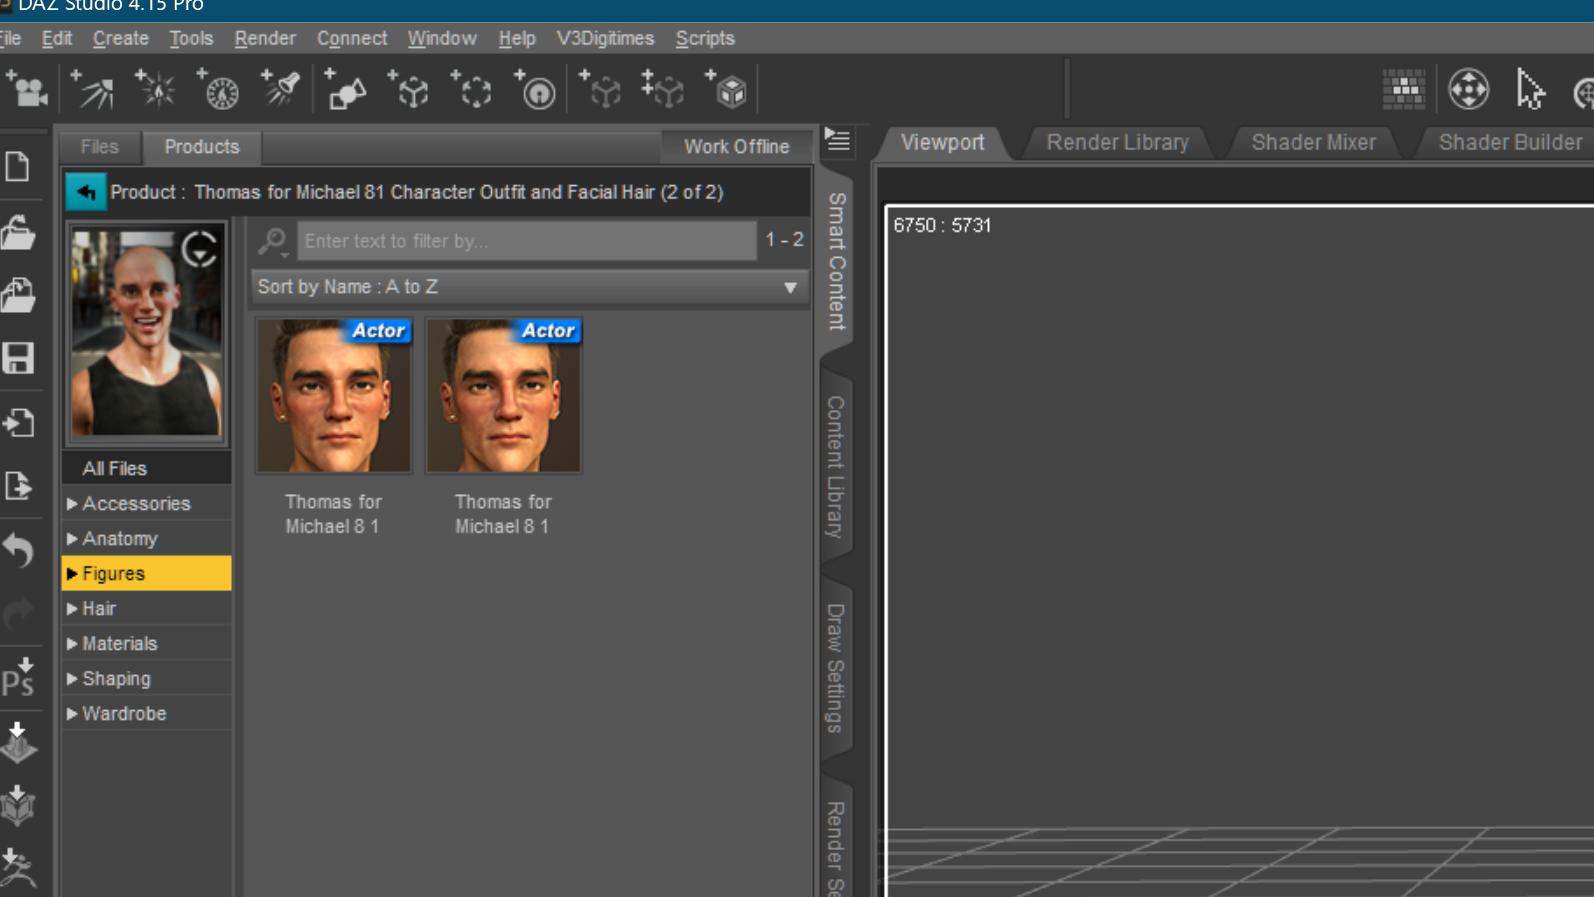Merge a file using stacked folder icon
1594x897 pixels.
(x=18, y=295)
